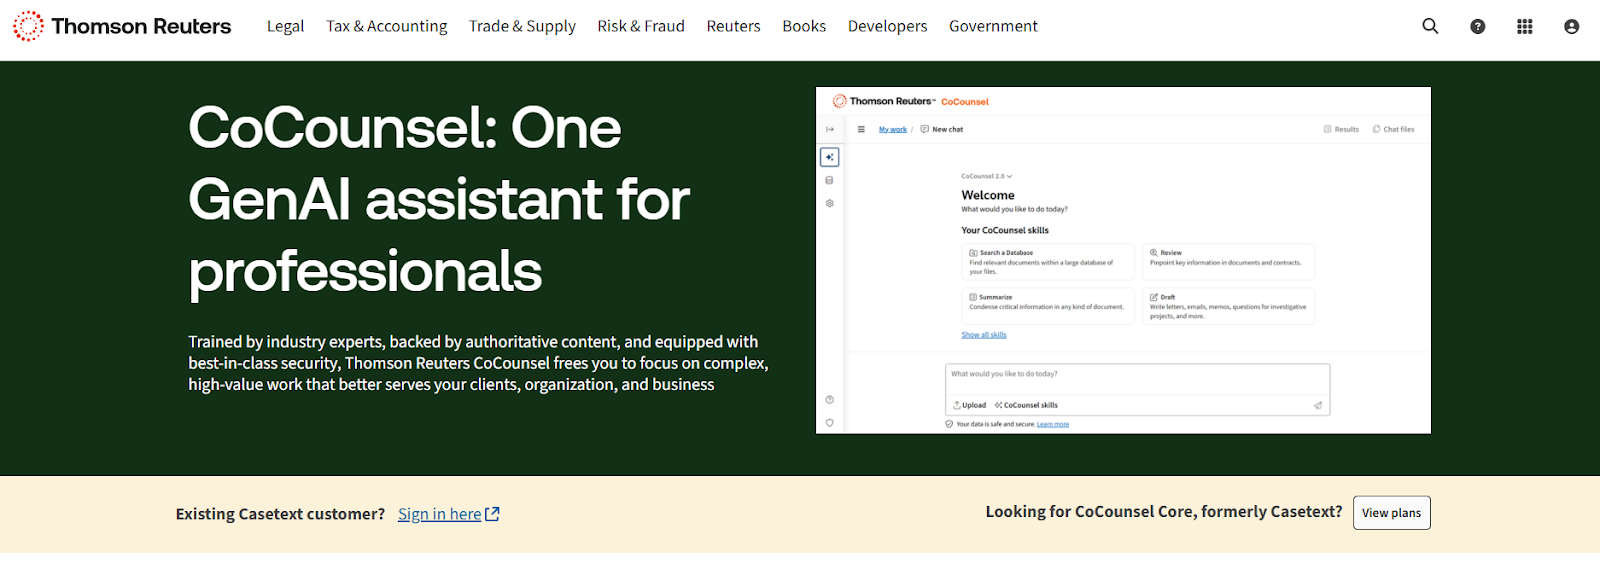Click the Results icon in preview header

coord(1328,129)
